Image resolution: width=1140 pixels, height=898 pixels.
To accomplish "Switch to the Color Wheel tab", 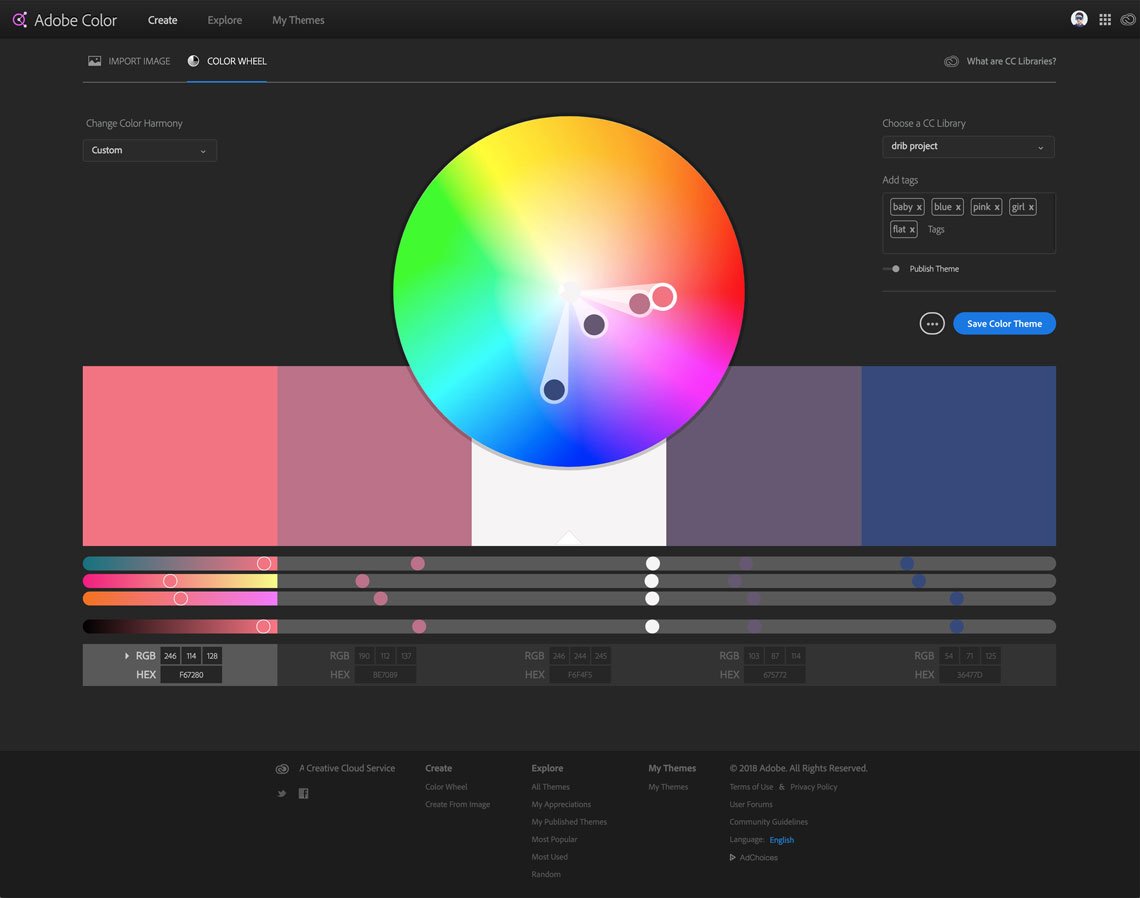I will [x=227, y=61].
